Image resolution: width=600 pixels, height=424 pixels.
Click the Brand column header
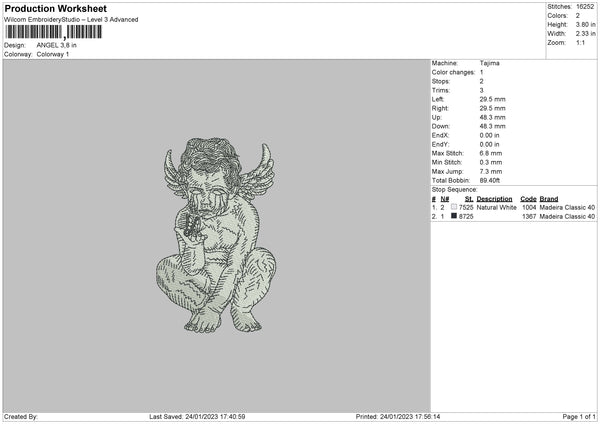click(549, 199)
